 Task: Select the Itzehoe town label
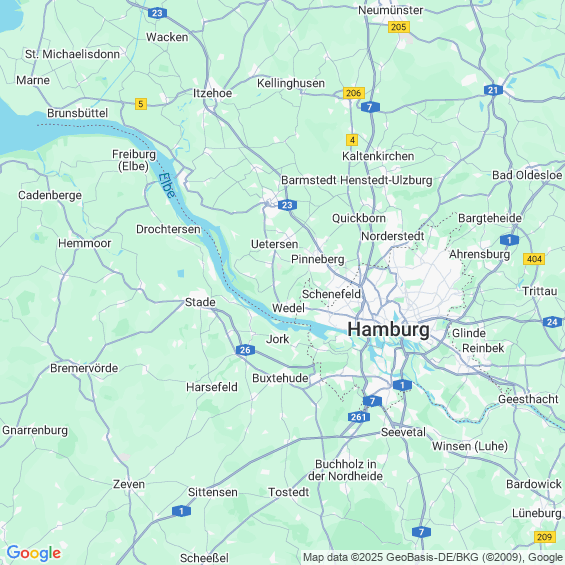213,93
